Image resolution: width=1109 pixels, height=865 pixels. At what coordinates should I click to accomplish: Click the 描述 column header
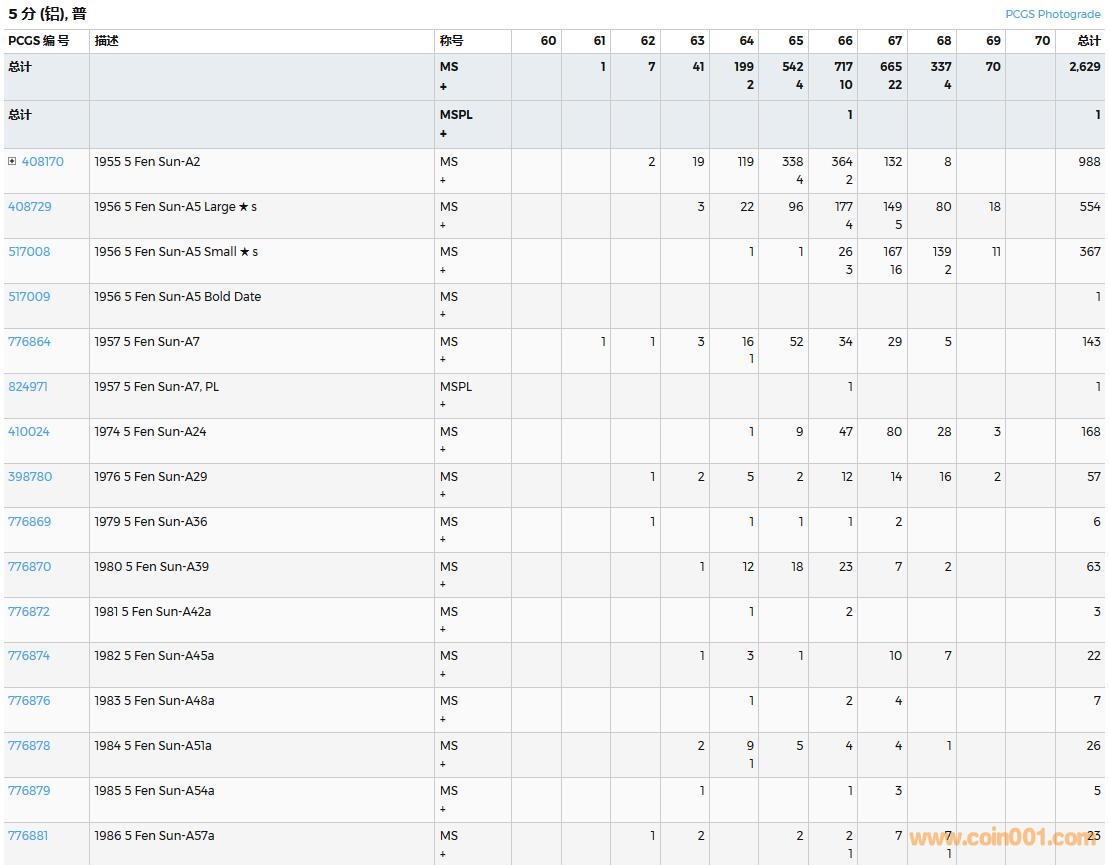(106, 41)
